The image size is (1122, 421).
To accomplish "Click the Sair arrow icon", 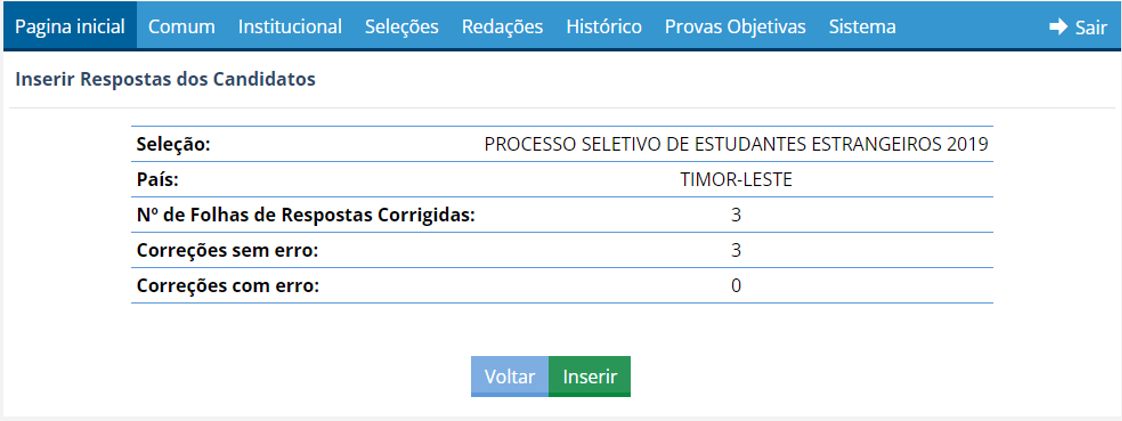I will pyautogui.click(x=1058, y=27).
